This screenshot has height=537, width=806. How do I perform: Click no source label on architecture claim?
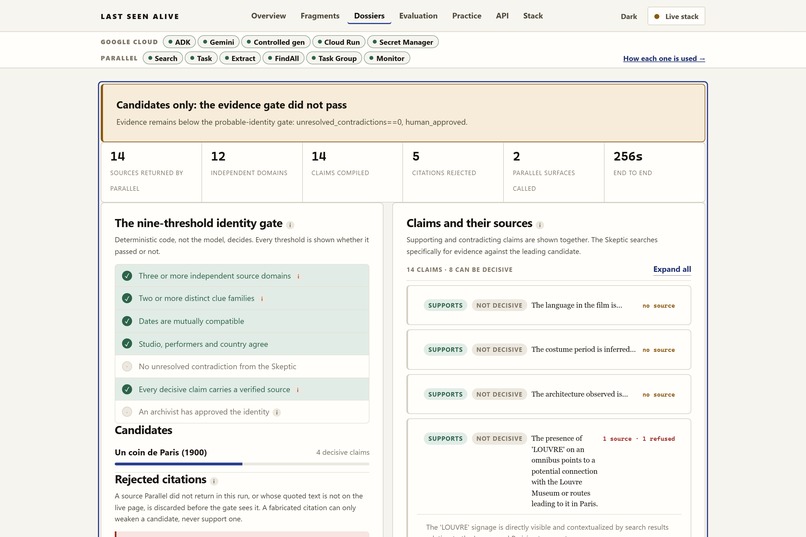pos(658,395)
